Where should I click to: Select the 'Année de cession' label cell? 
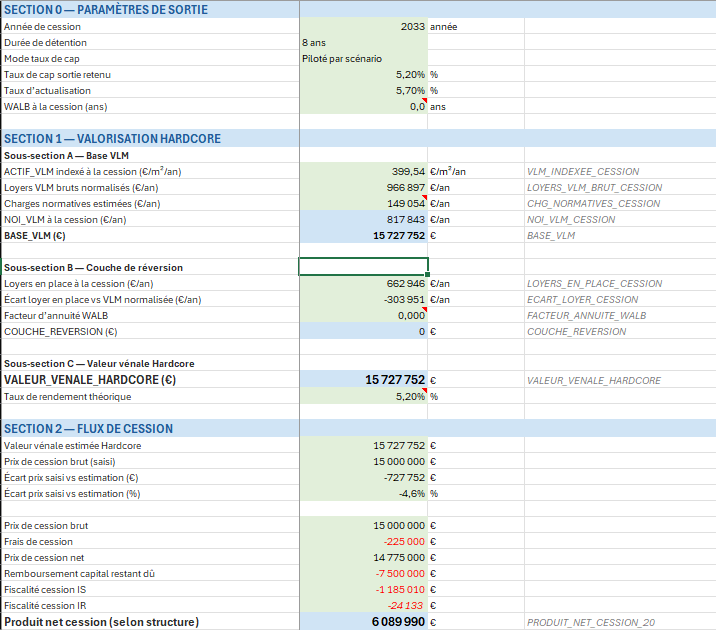tap(150, 26)
